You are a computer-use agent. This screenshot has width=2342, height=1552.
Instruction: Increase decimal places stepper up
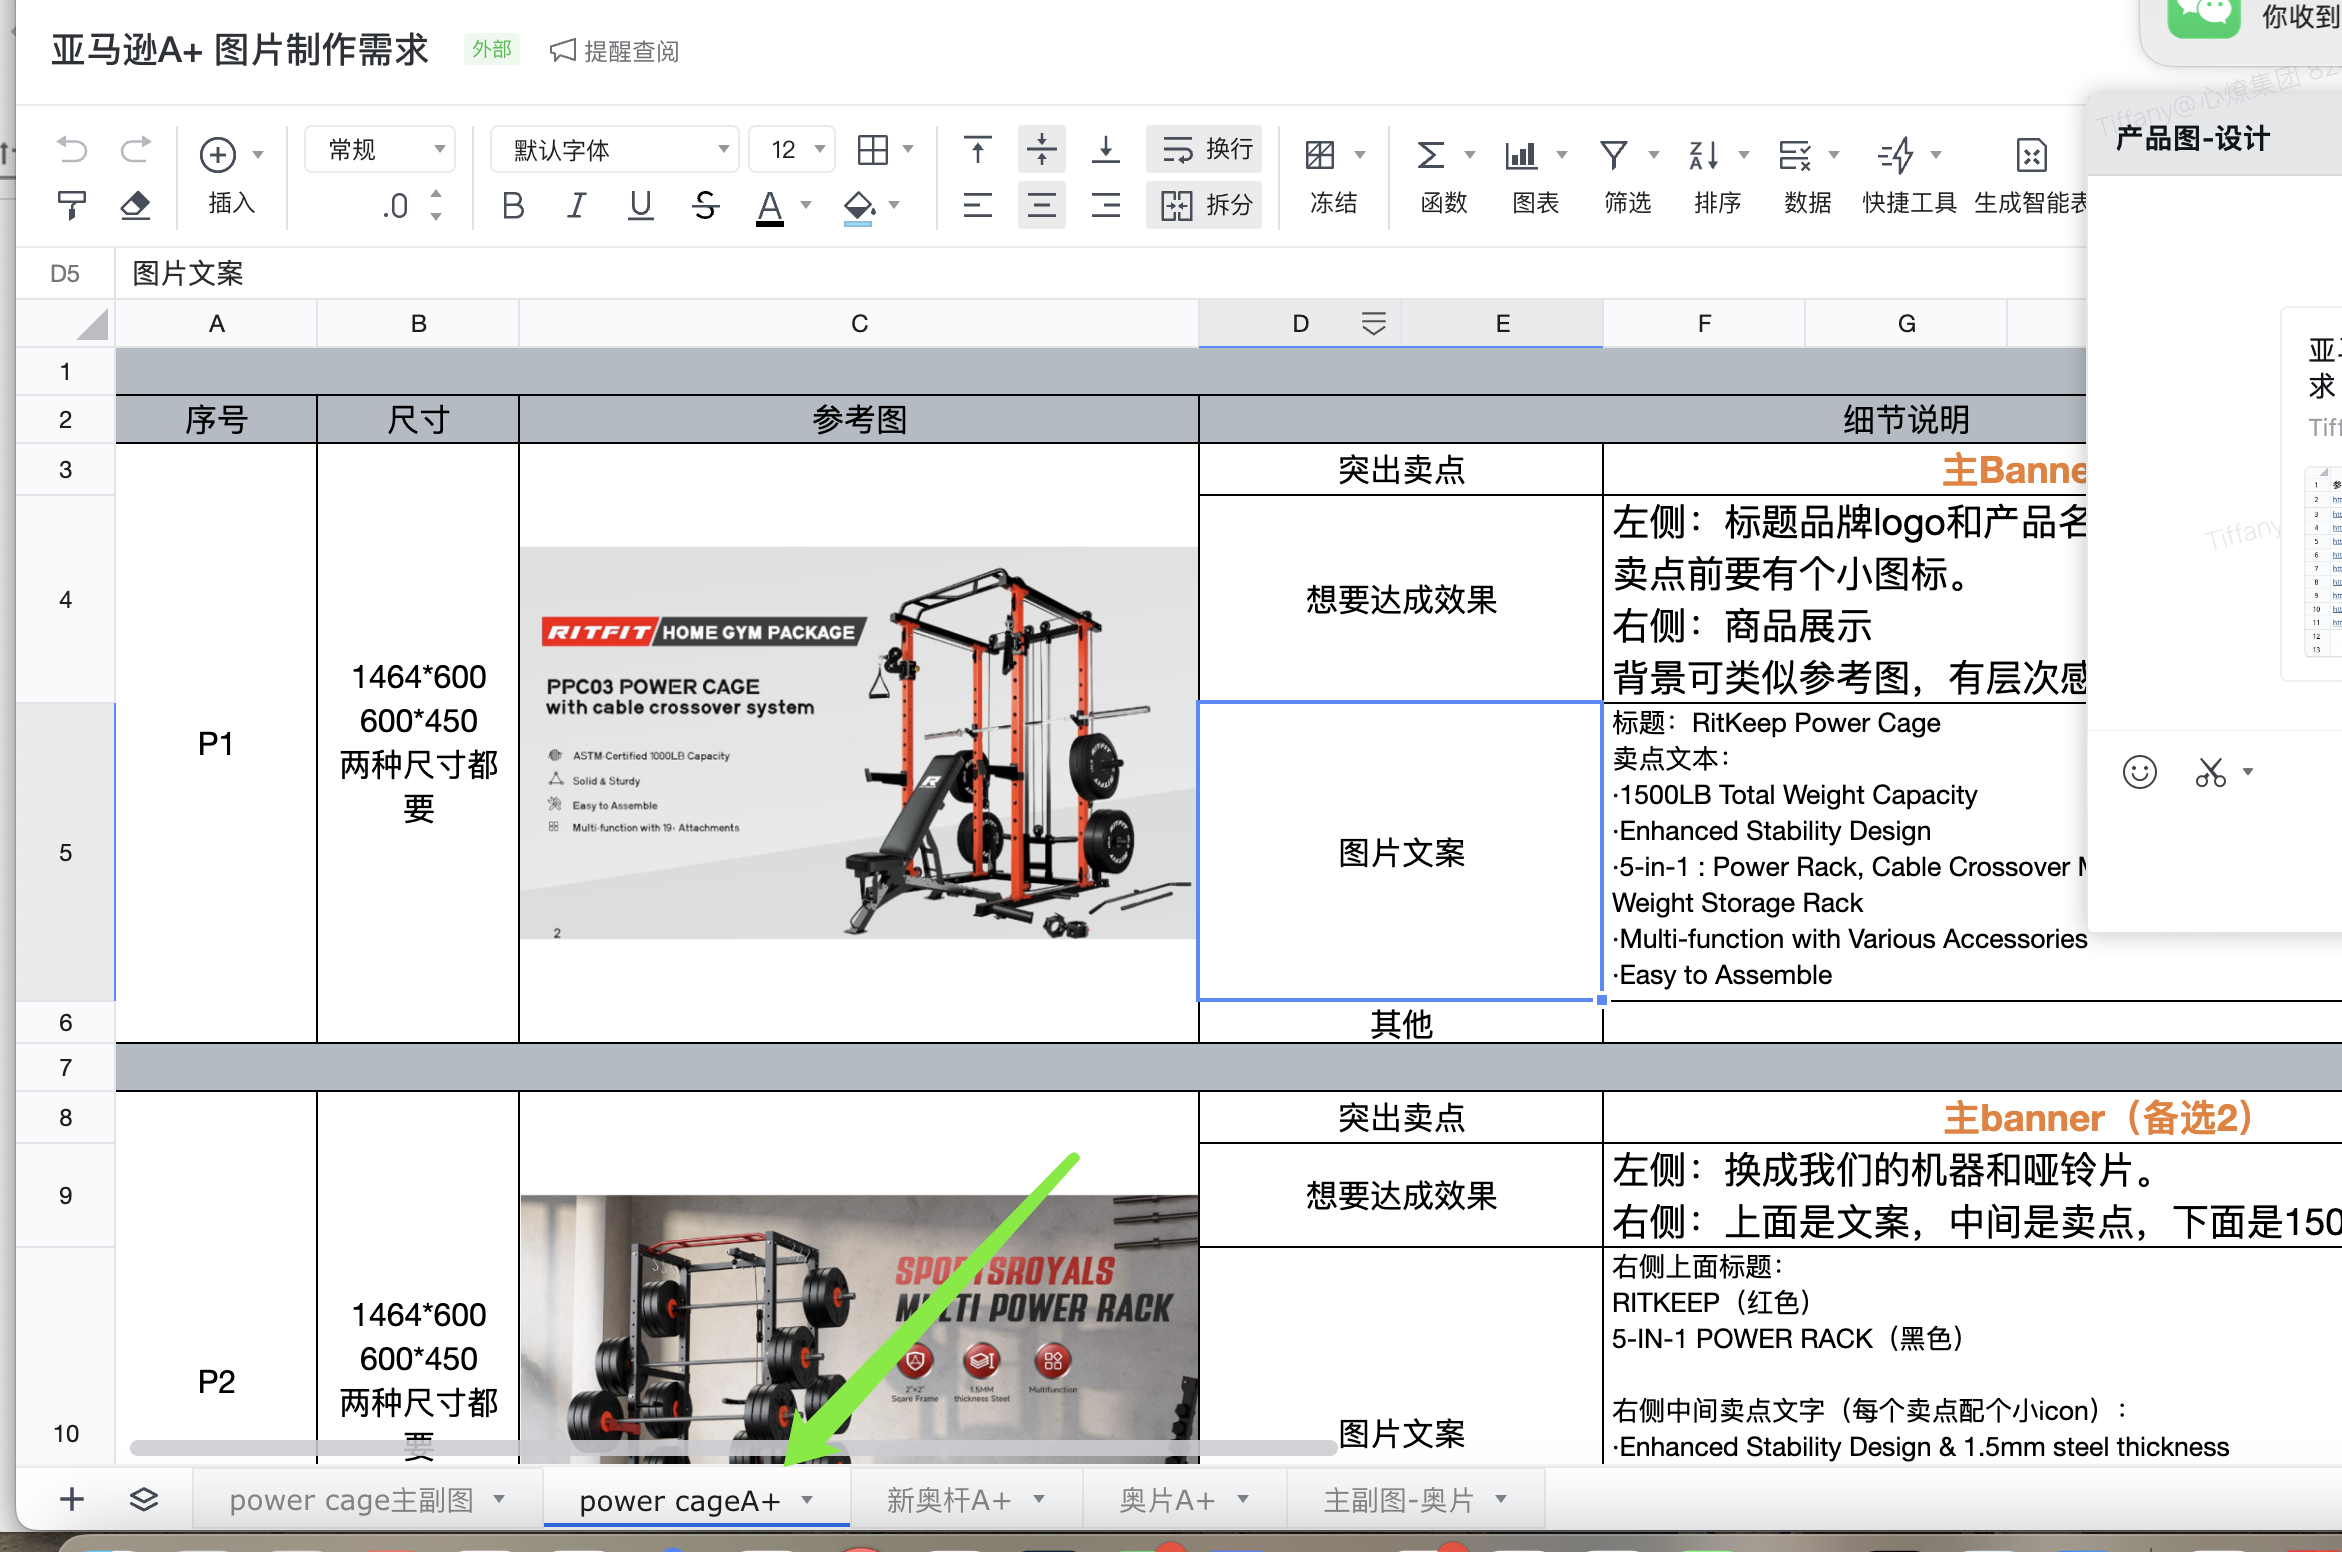click(436, 194)
